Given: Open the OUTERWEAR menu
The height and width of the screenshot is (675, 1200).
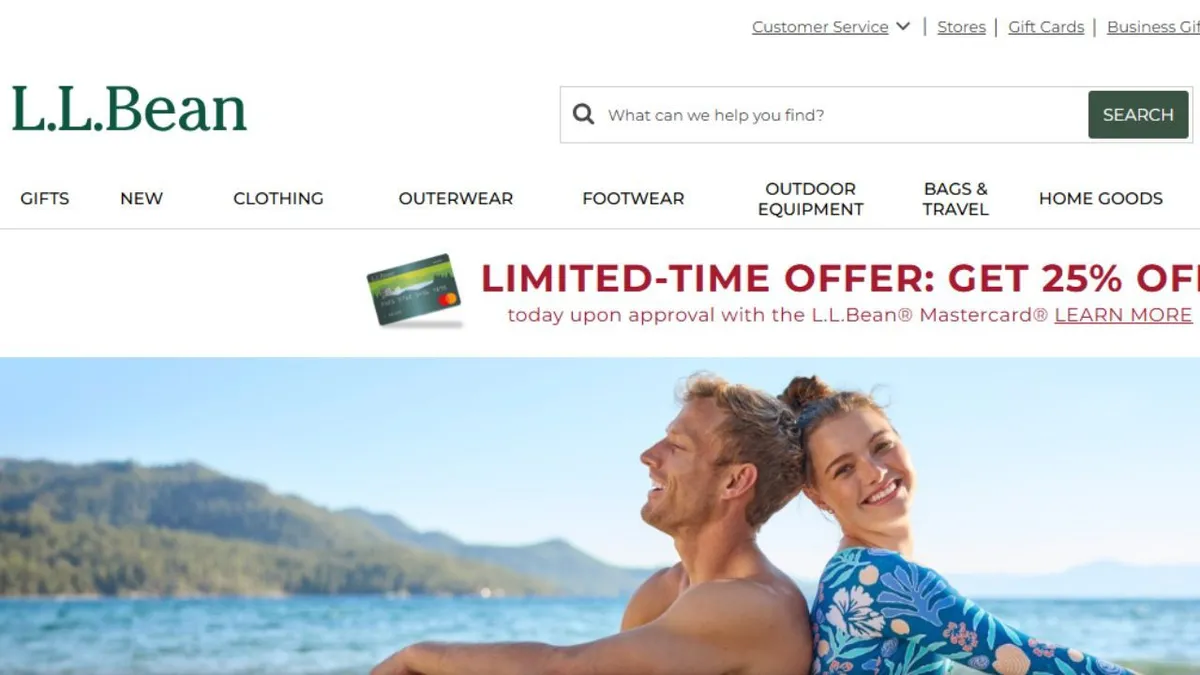Looking at the screenshot, I should click(456, 198).
